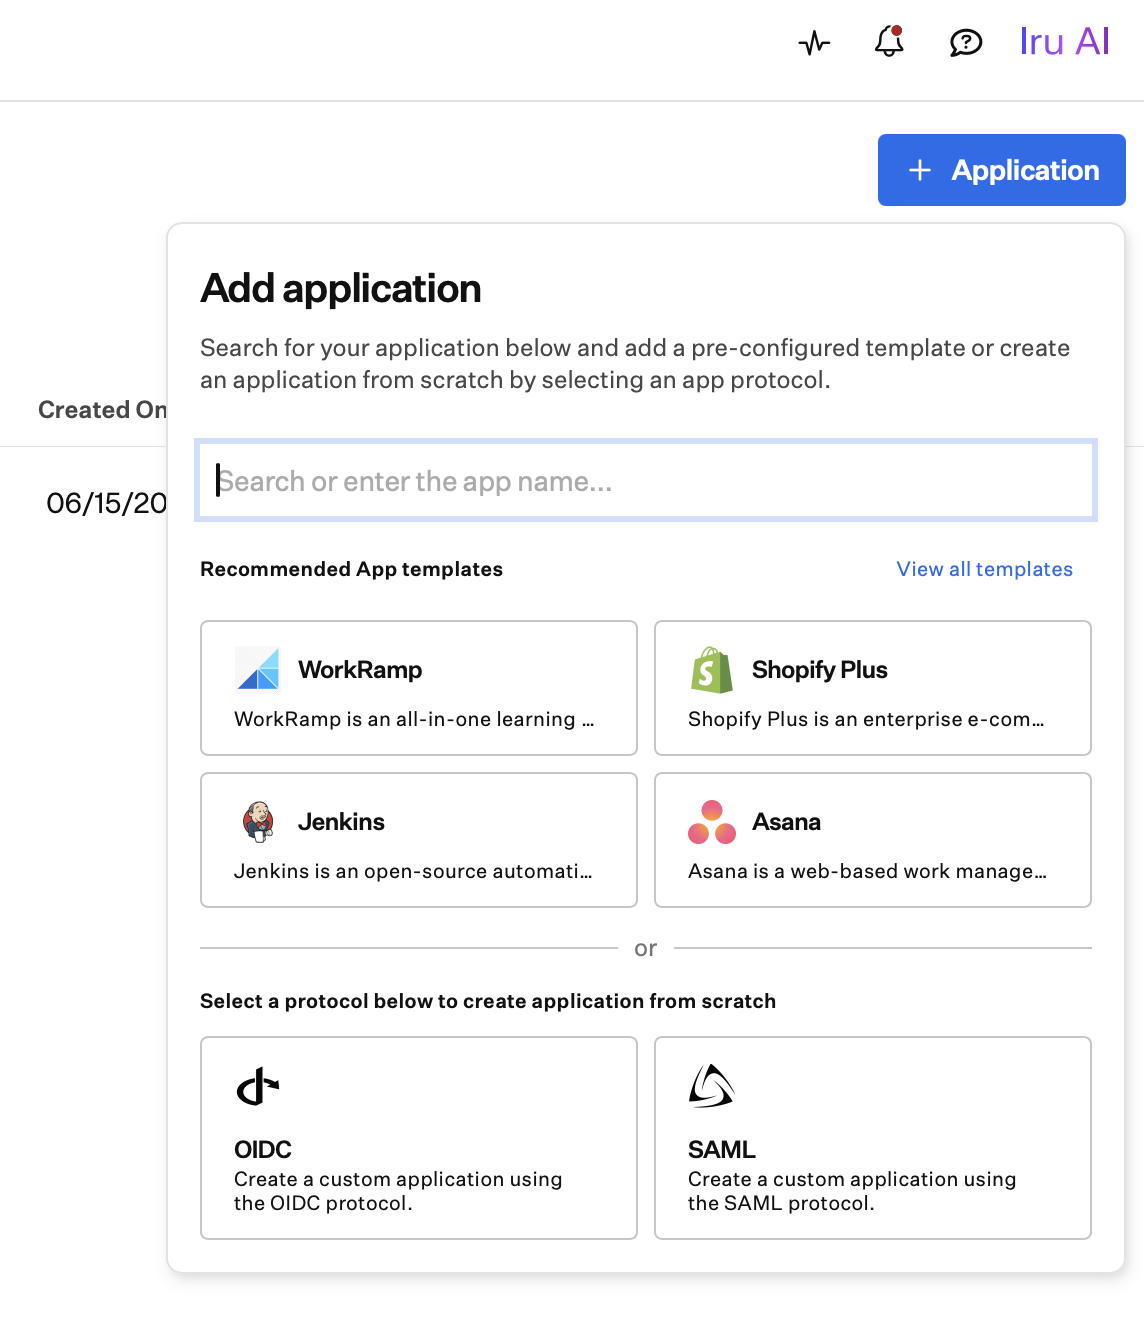The image size is (1144, 1330).
Task: Click the Asana description text
Action: click(x=867, y=871)
